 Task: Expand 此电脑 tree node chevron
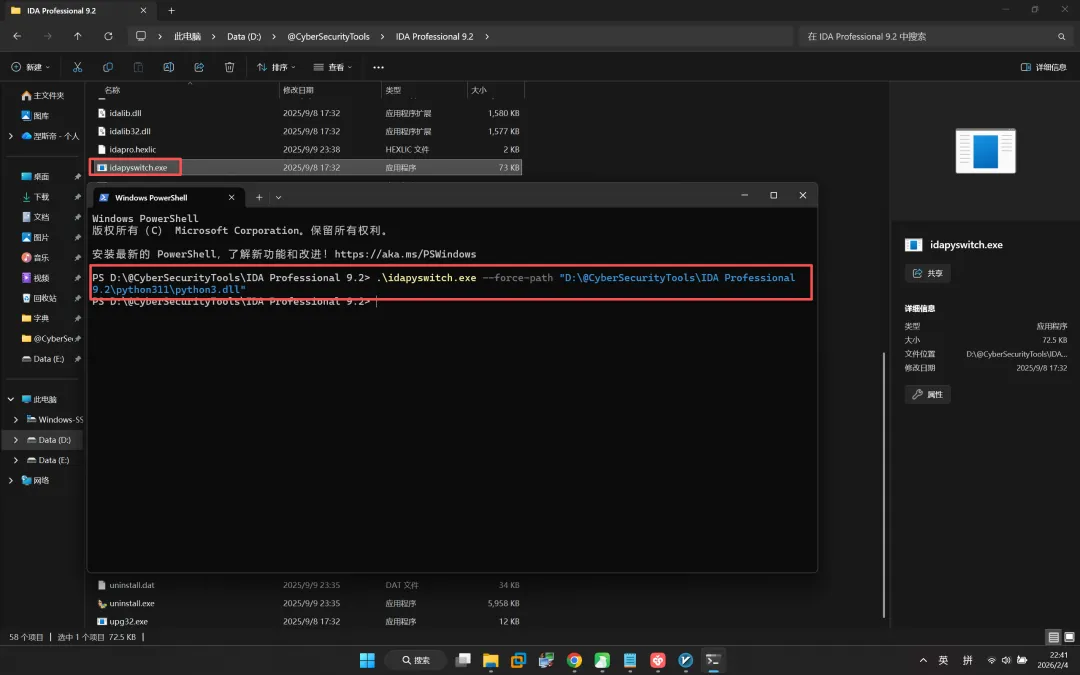pyautogui.click(x=10, y=399)
